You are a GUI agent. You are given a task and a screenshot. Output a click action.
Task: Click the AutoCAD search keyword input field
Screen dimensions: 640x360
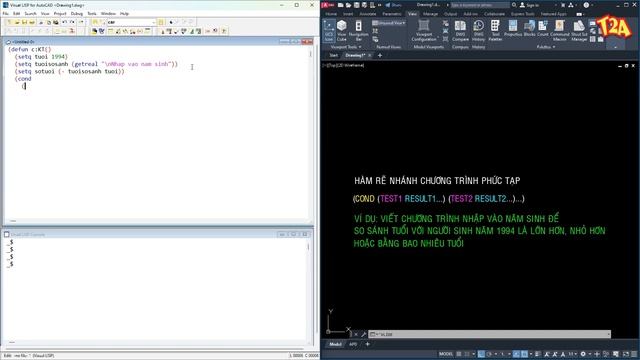click(480, 5)
